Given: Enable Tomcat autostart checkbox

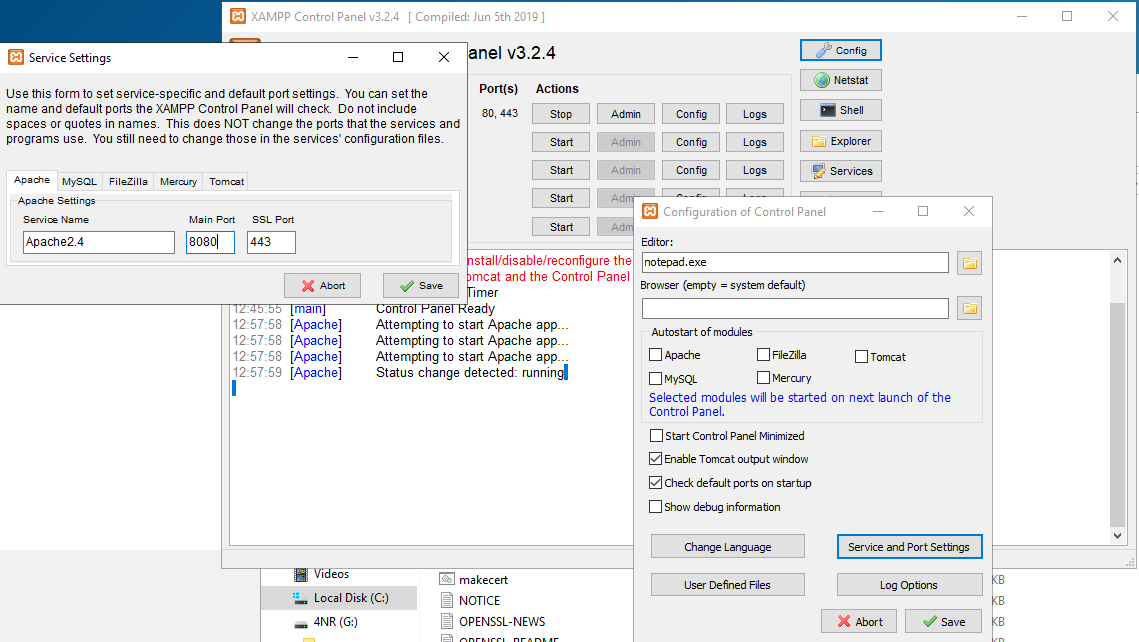Looking at the screenshot, I should 861,357.
